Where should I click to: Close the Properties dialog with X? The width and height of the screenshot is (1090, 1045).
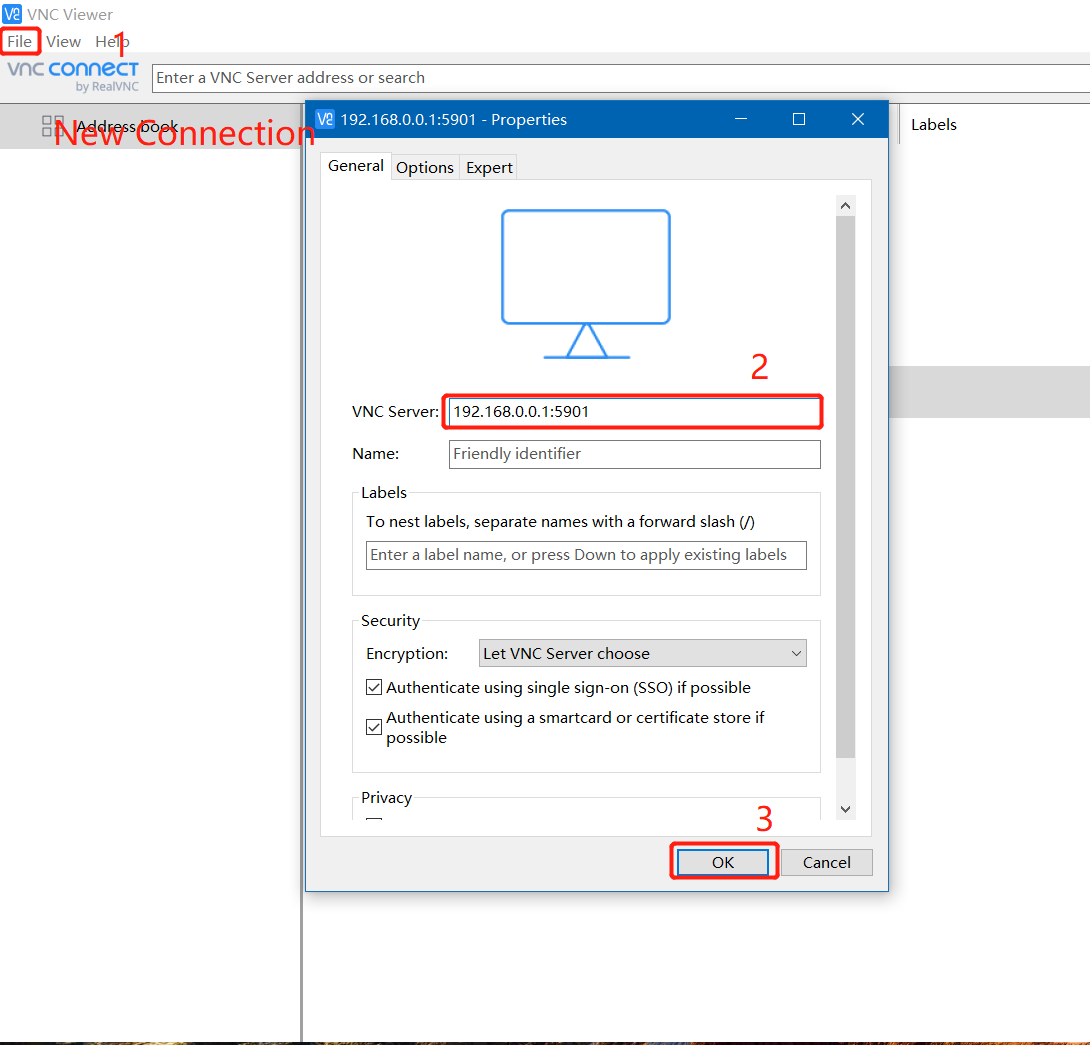pos(858,119)
